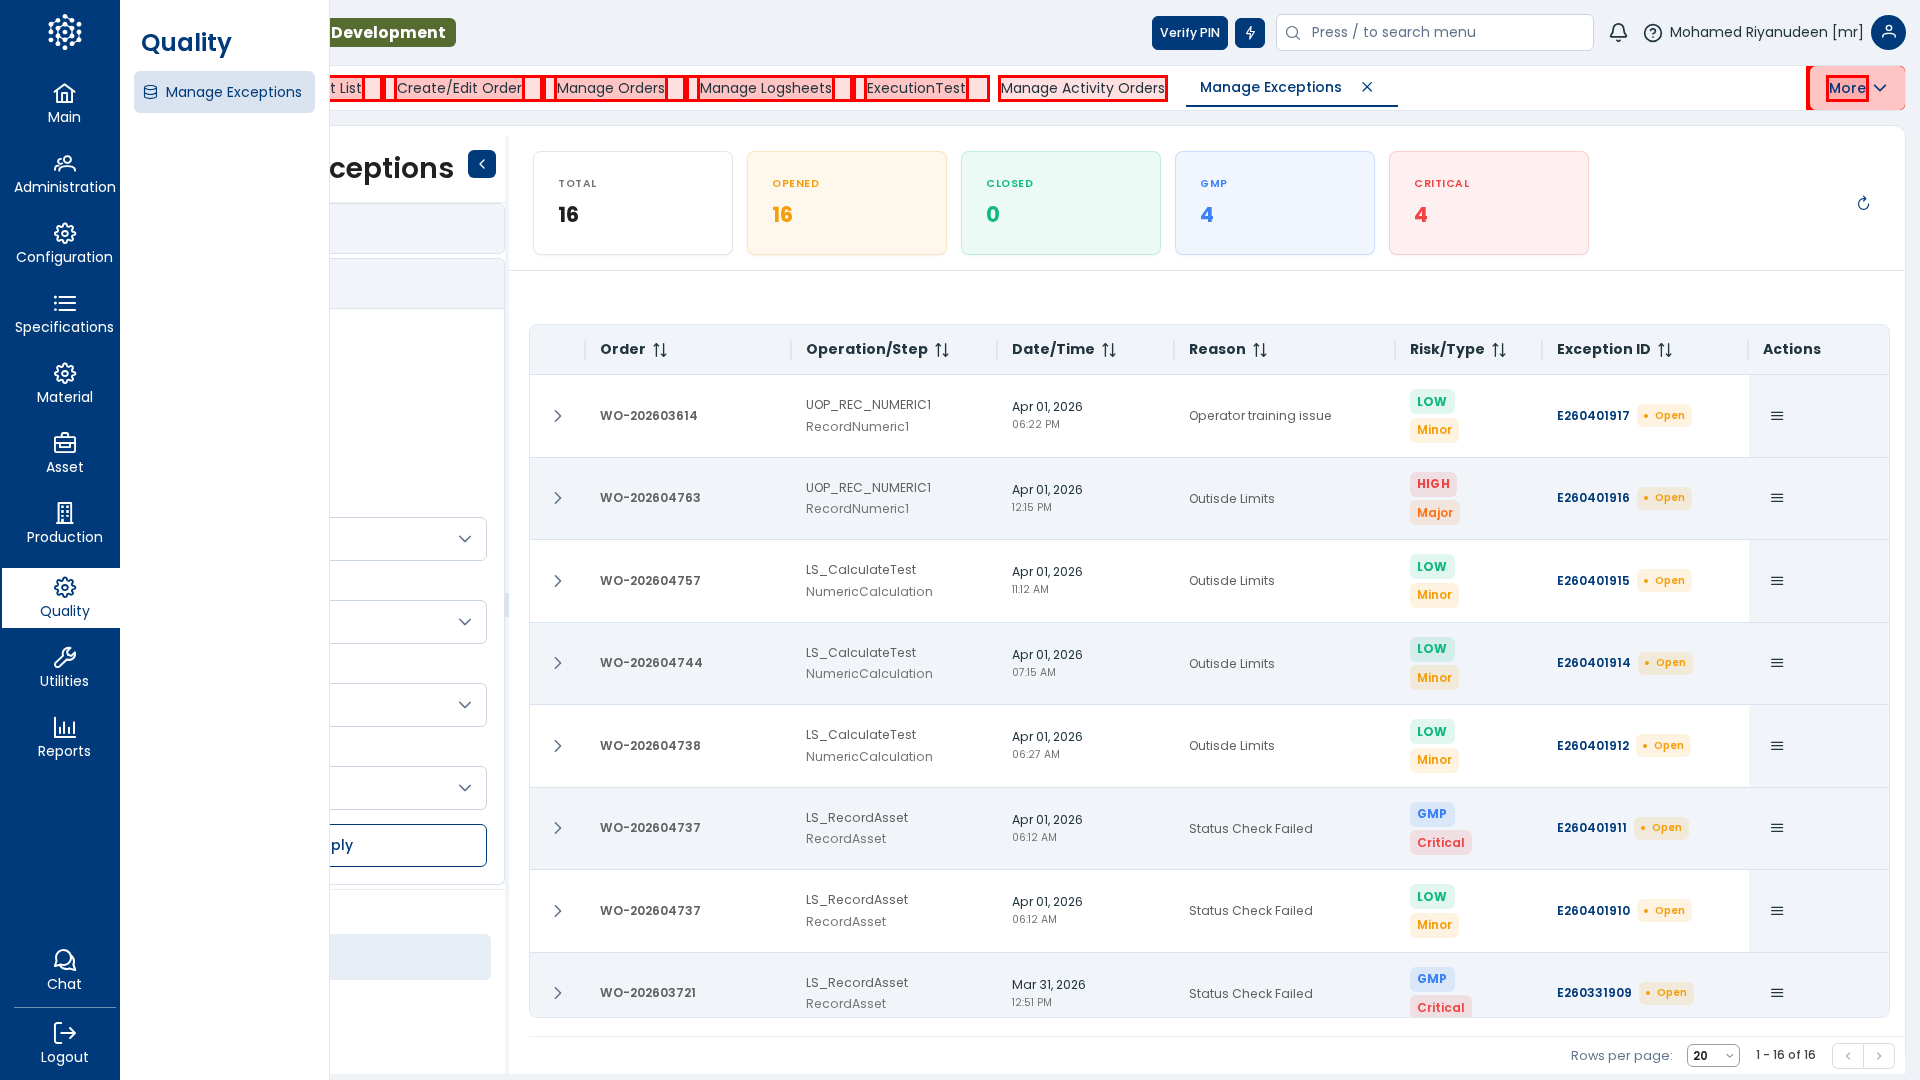Click the red Critical summary card

[1488, 203]
